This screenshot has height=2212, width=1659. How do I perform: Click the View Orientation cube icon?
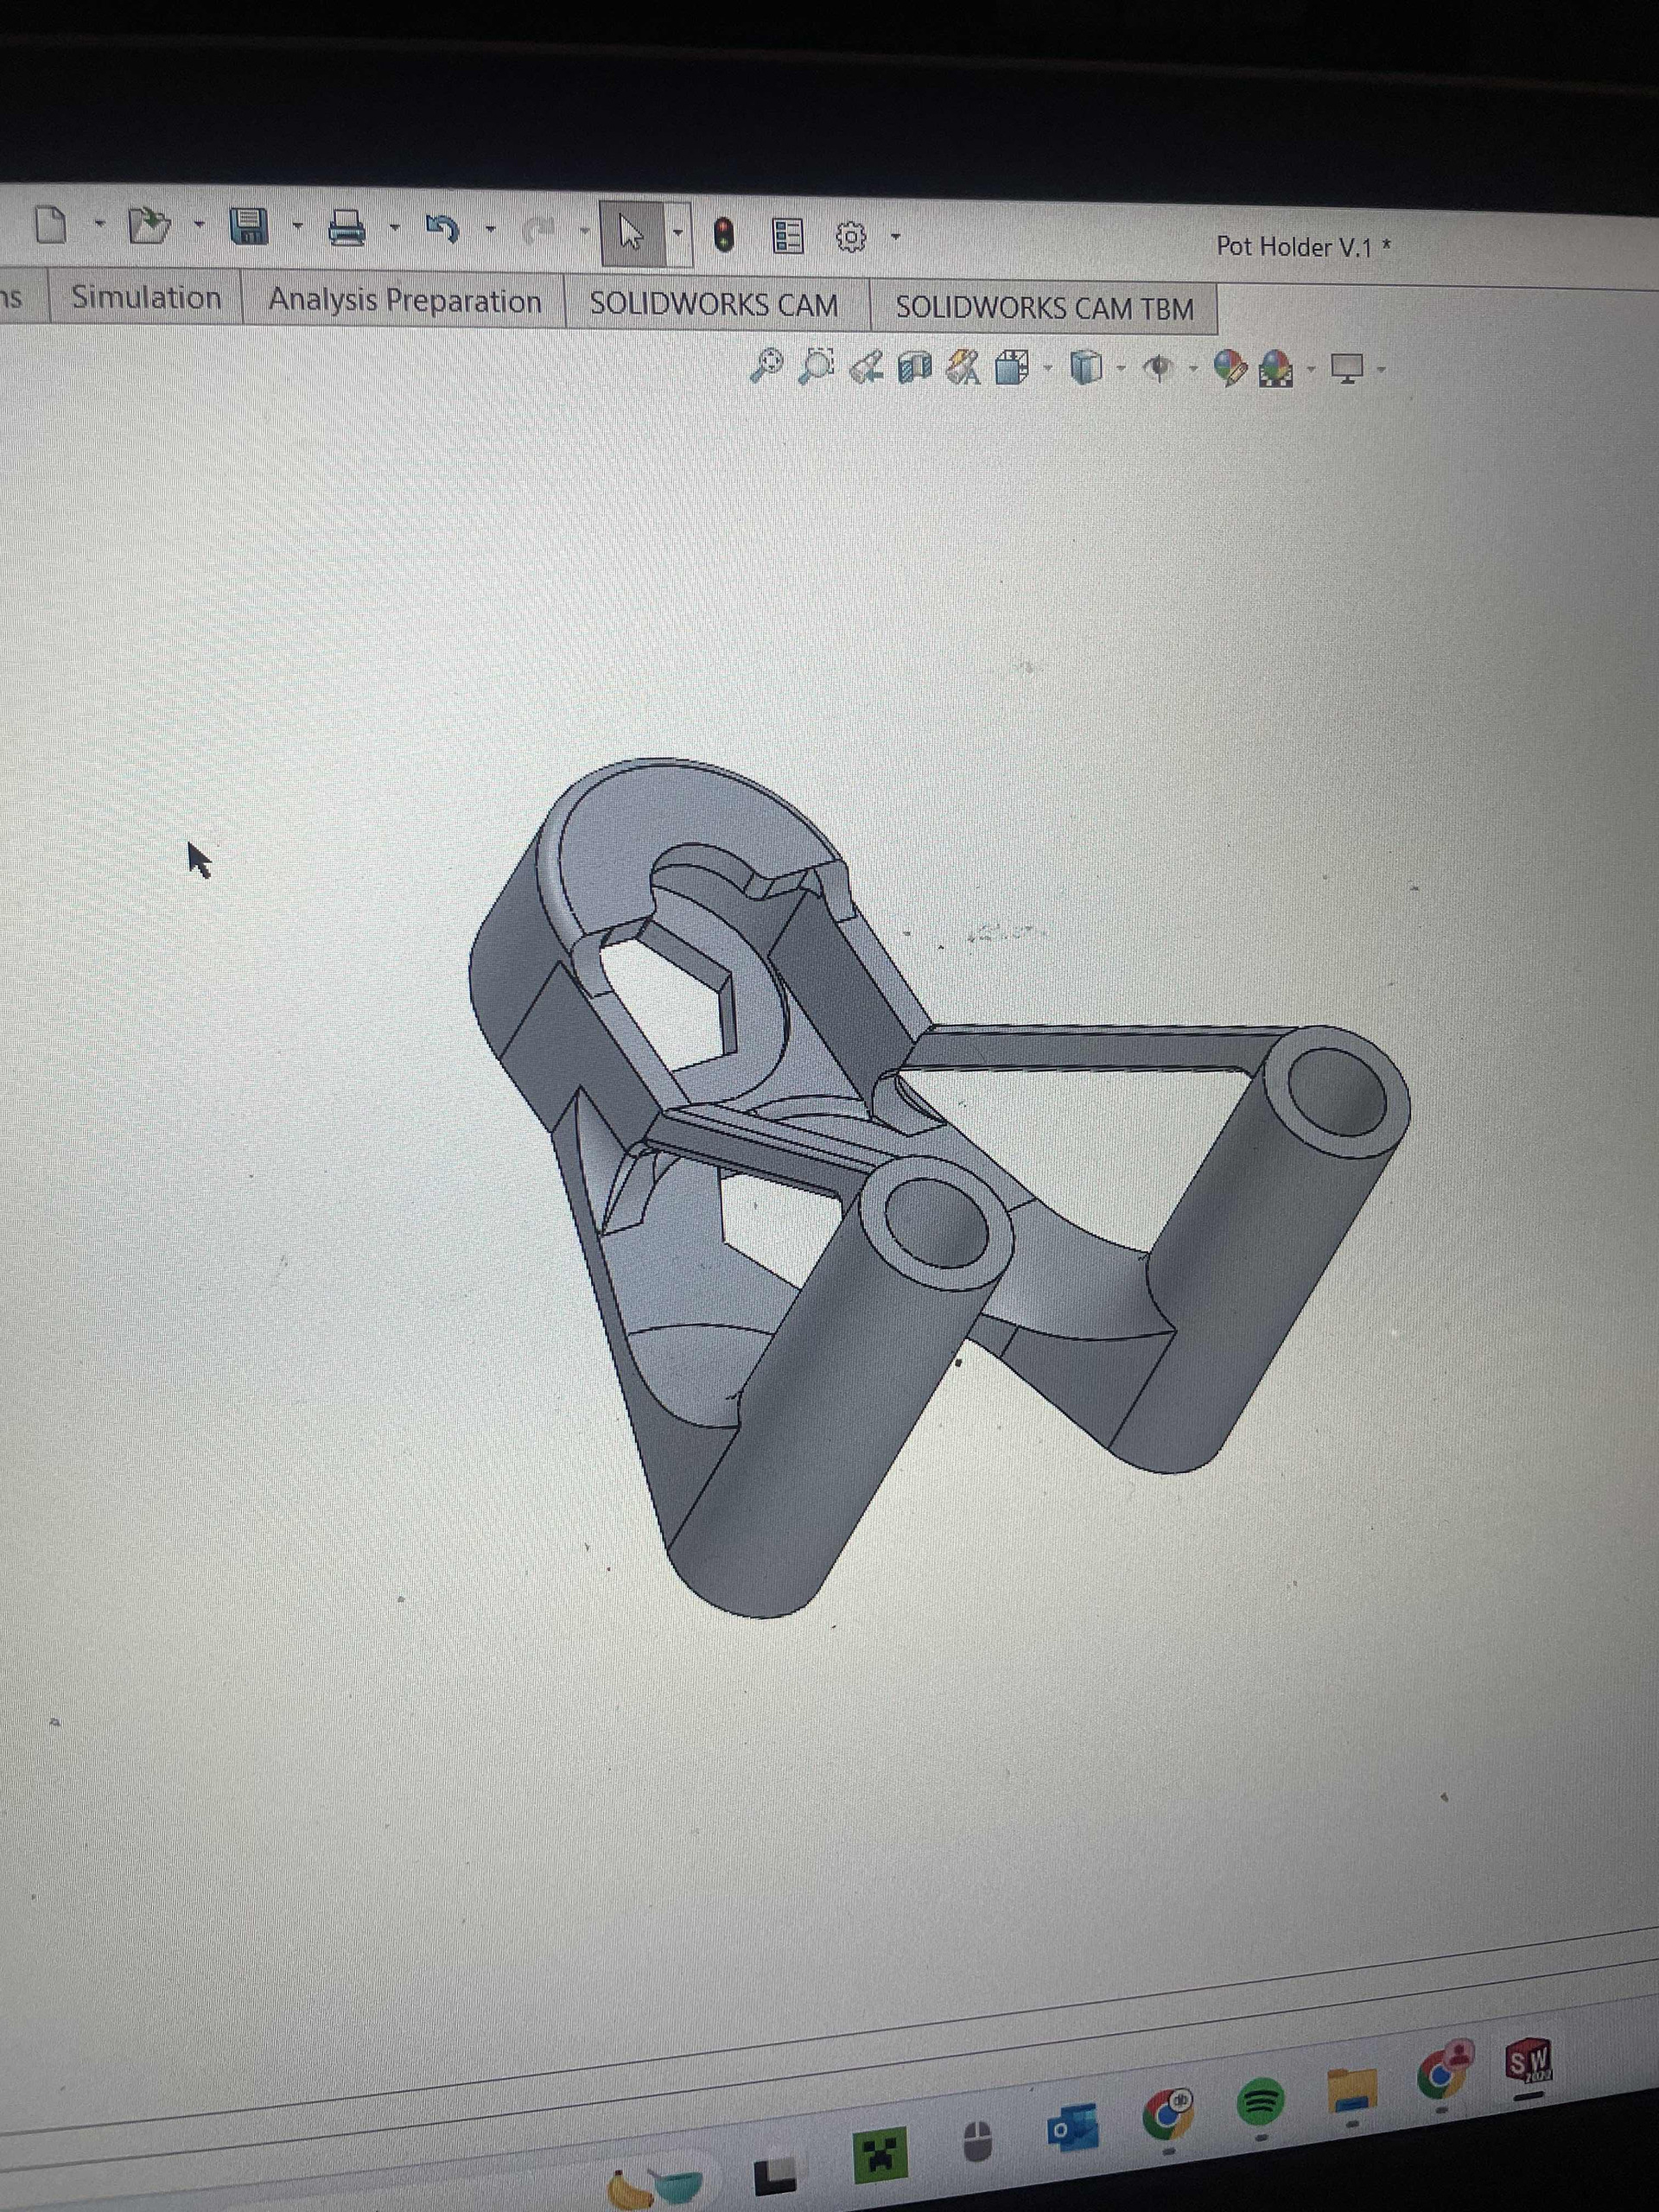tap(1012, 369)
